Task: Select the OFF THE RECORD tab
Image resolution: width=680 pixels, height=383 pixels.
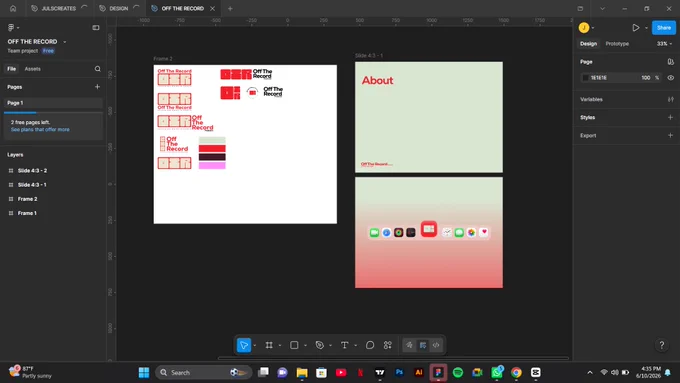Action: [183, 8]
